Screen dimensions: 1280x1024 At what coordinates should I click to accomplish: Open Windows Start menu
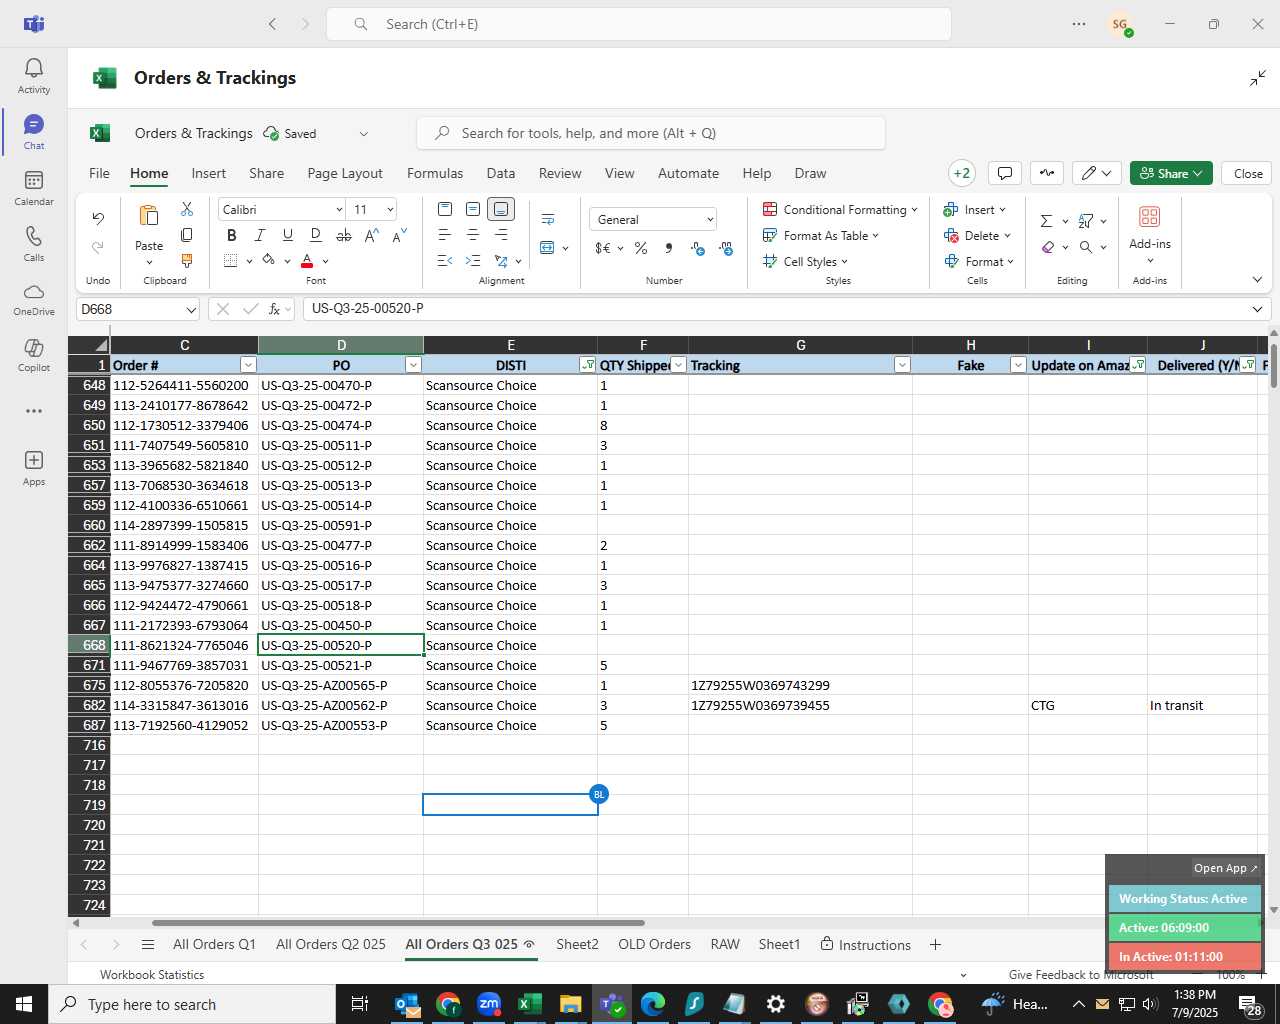point(24,1004)
